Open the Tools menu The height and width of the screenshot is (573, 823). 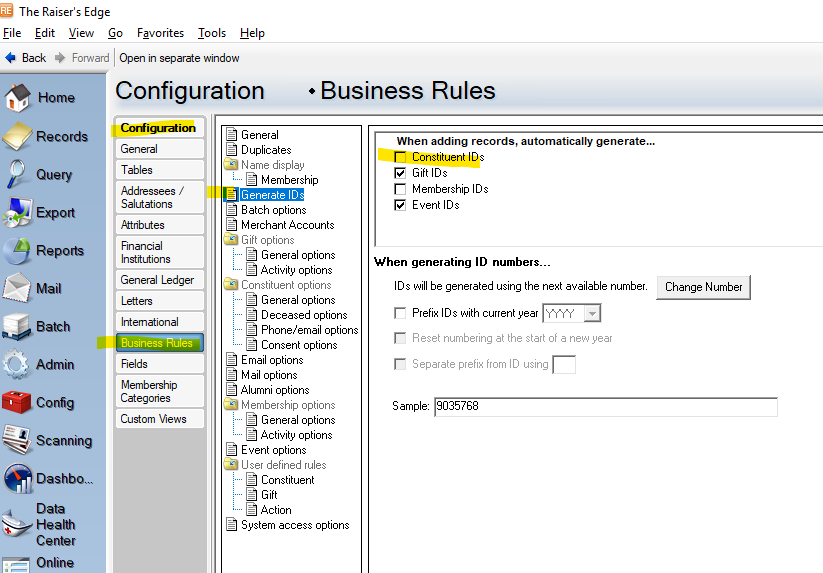[x=212, y=33]
